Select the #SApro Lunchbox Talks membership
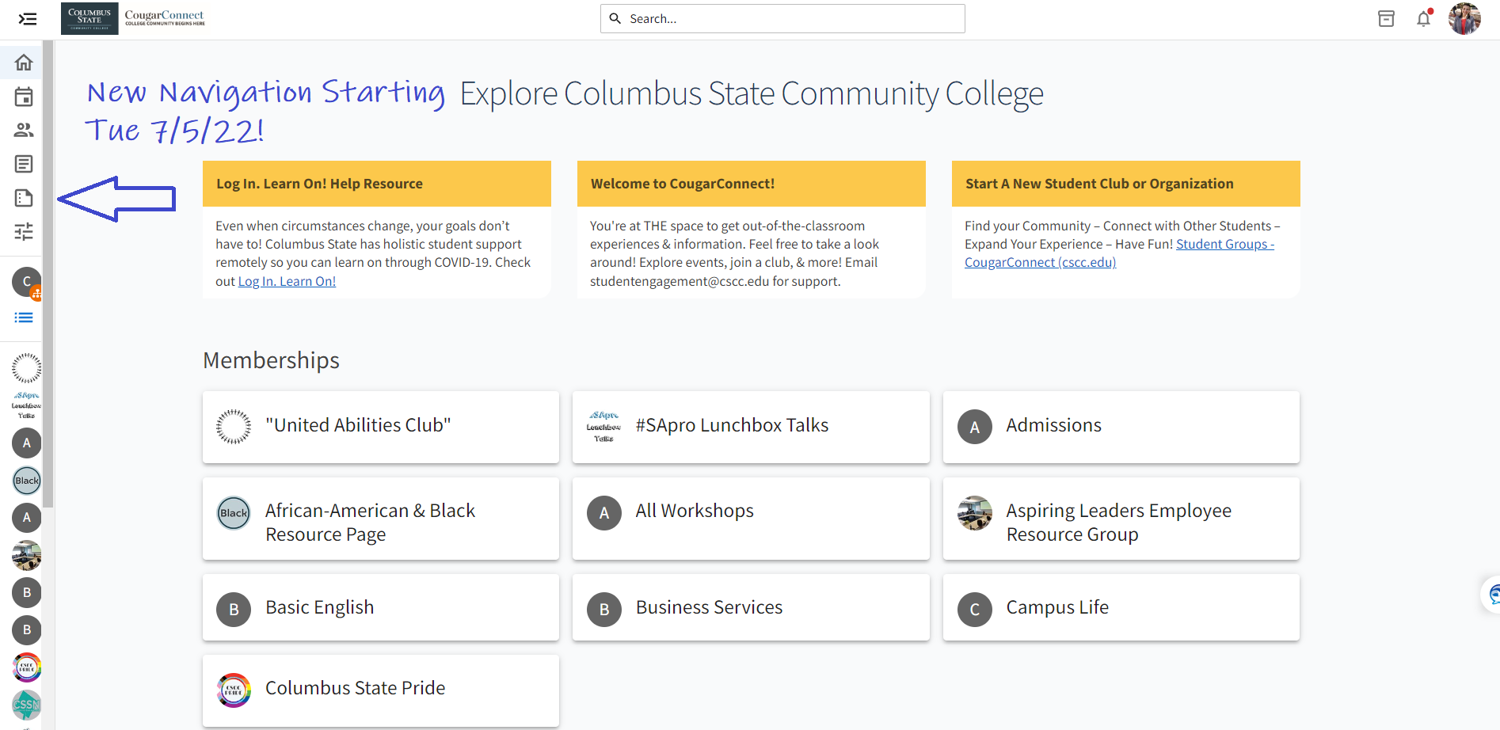 (750, 427)
